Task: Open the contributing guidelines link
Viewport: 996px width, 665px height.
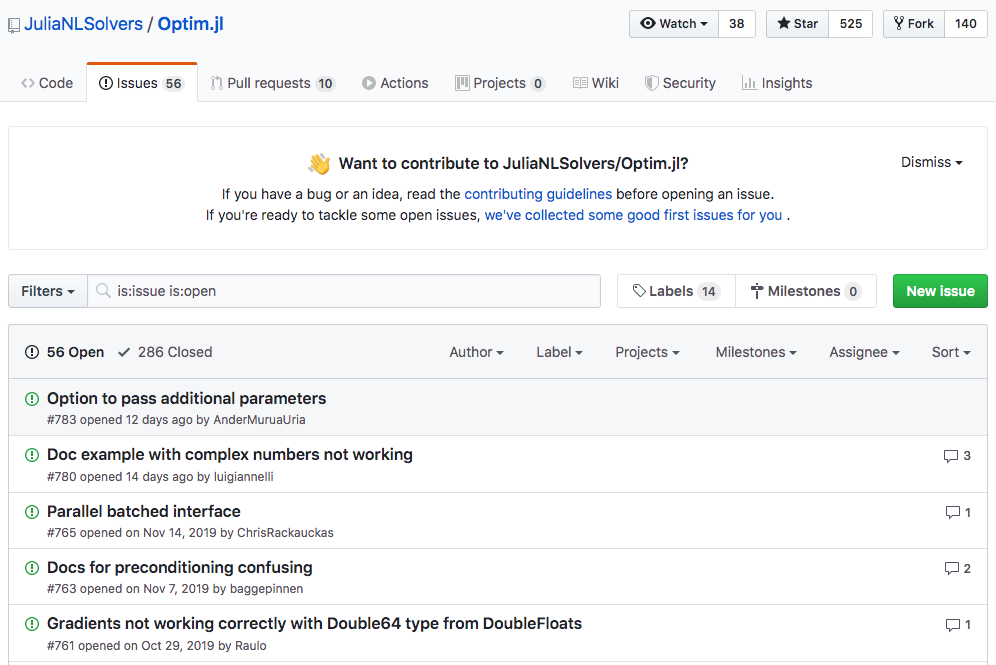Action: [538, 194]
